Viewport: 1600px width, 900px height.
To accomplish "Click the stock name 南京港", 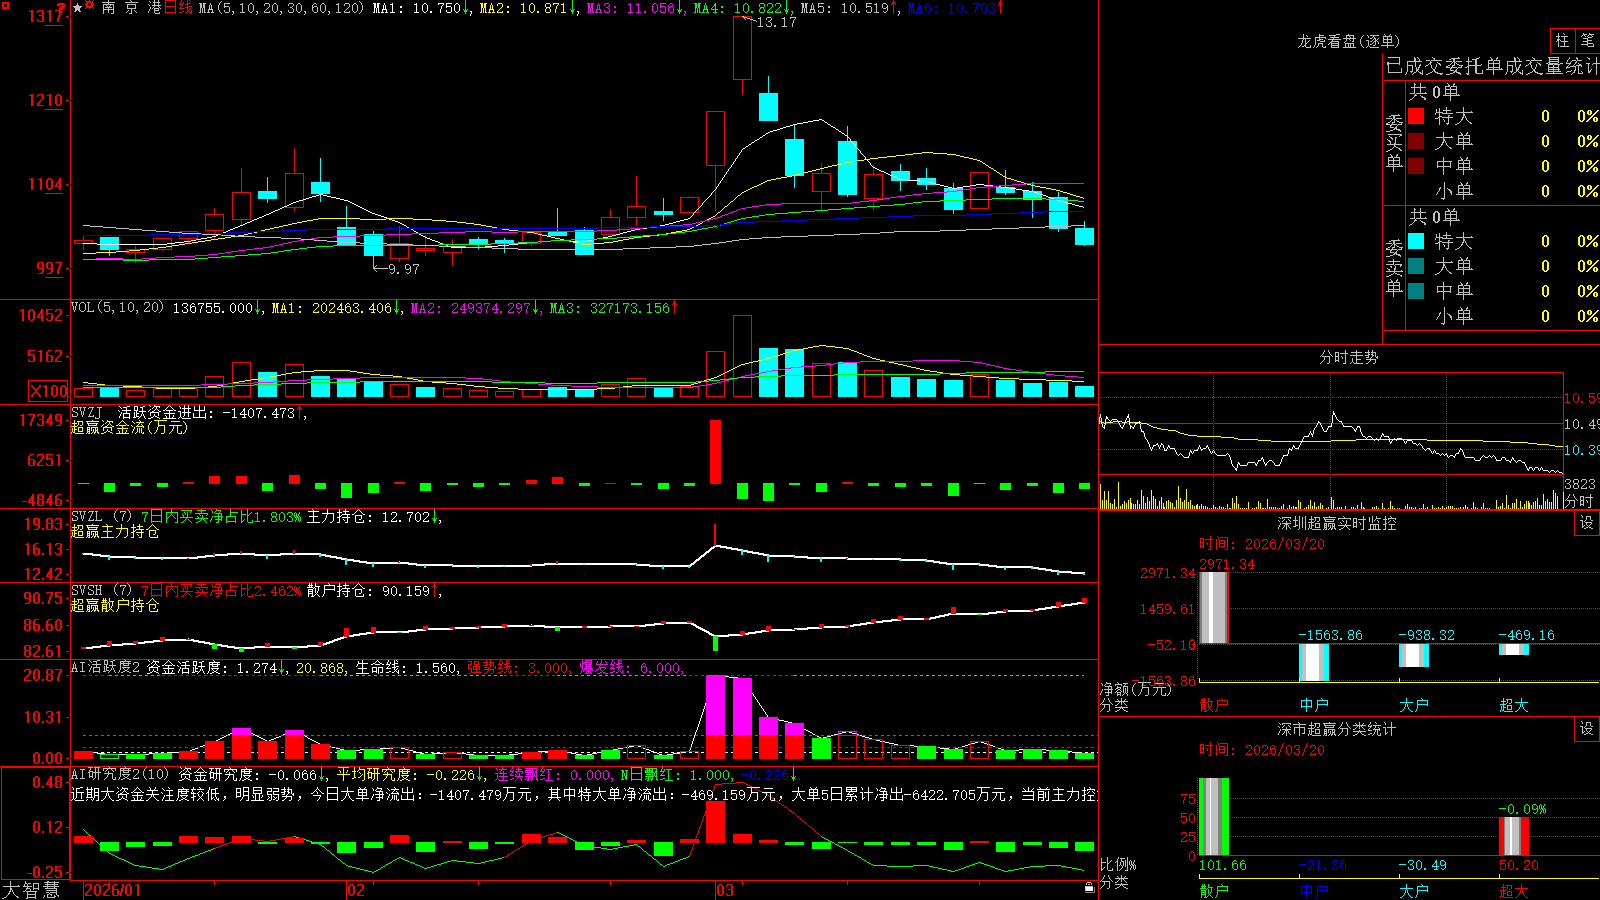I will point(131,8).
